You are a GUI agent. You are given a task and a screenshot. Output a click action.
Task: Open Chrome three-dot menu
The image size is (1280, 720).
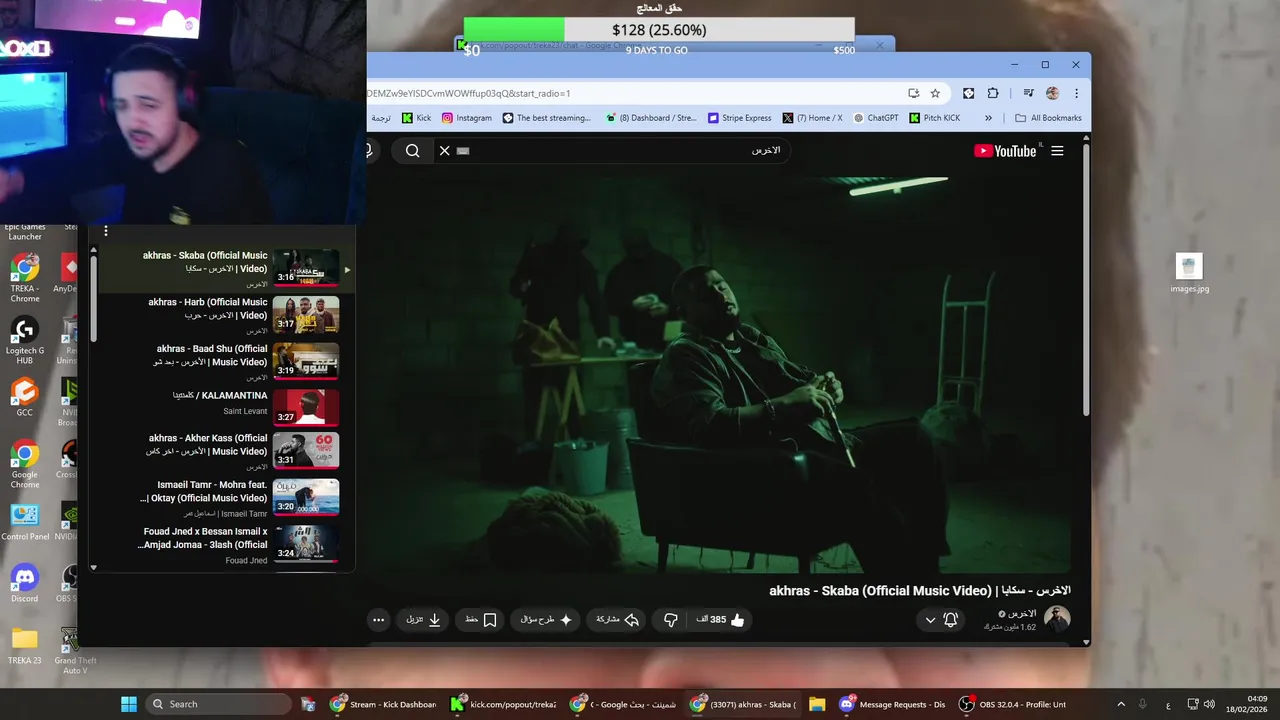[x=1076, y=93]
